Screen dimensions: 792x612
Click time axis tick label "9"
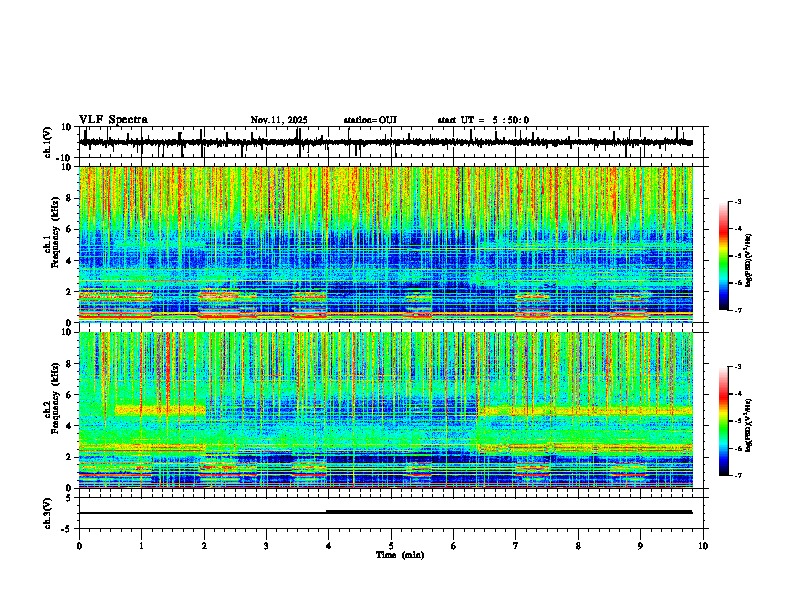click(x=640, y=546)
